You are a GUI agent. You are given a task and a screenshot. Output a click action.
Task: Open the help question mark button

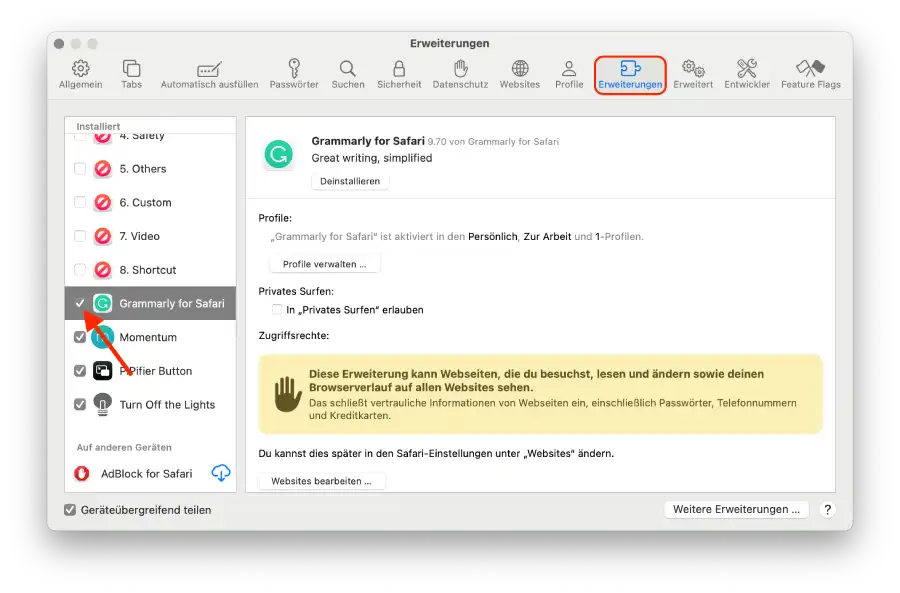(827, 509)
